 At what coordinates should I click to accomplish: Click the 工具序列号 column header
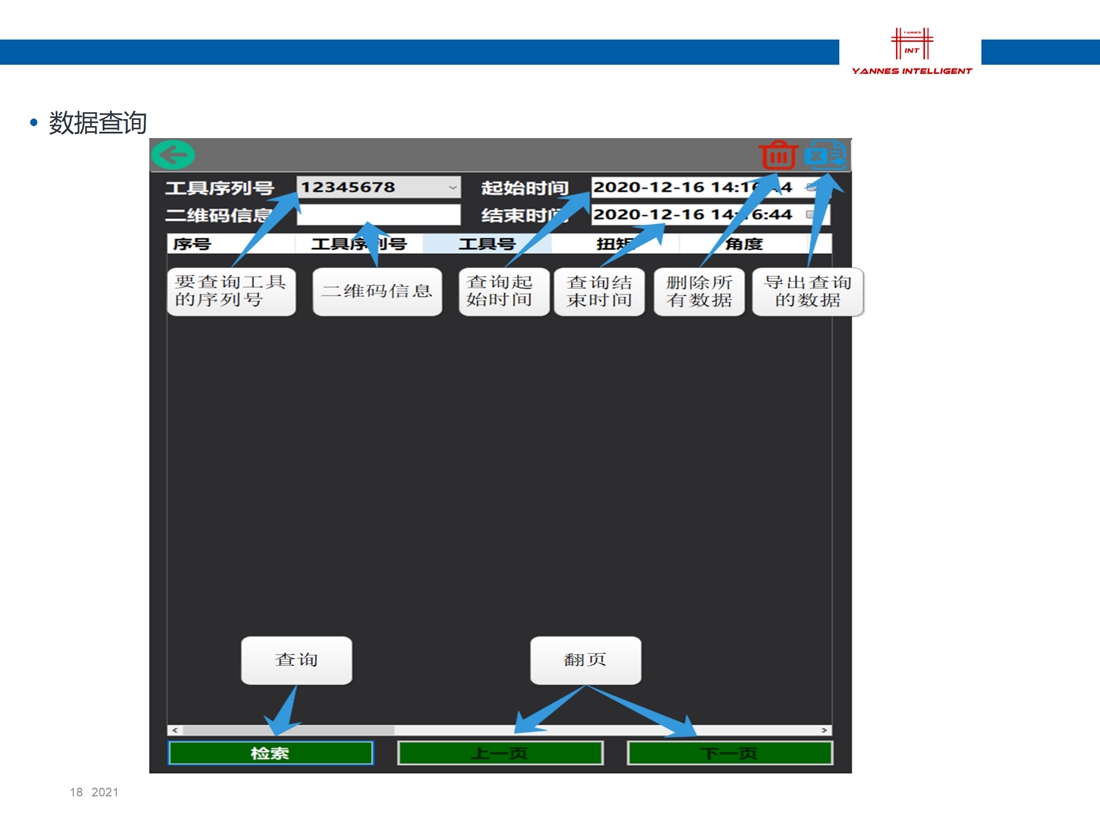pyautogui.click(x=358, y=244)
